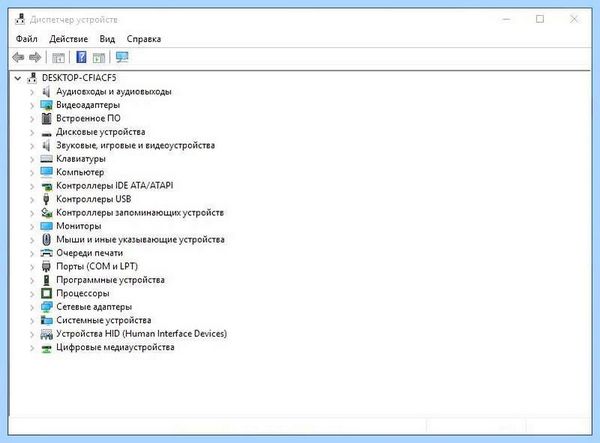Click the Клавиатуры keyboard icon
The image size is (600, 443).
tap(46, 159)
